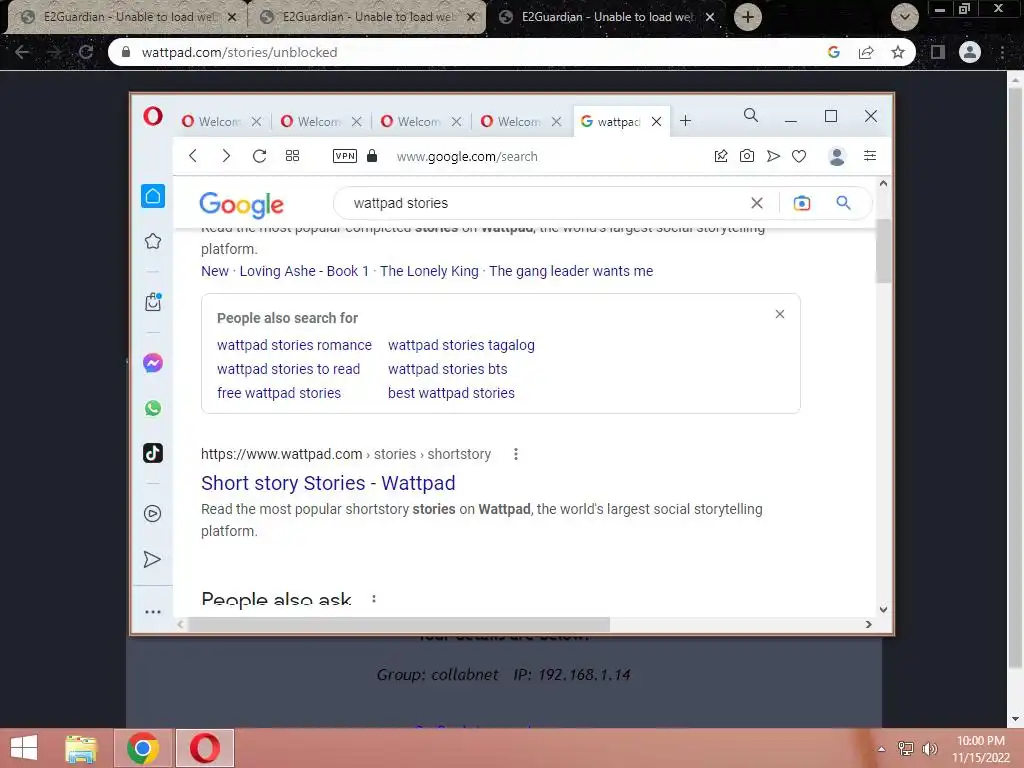Open Chrome side panel icon
This screenshot has width=1024, height=768.
(938, 52)
